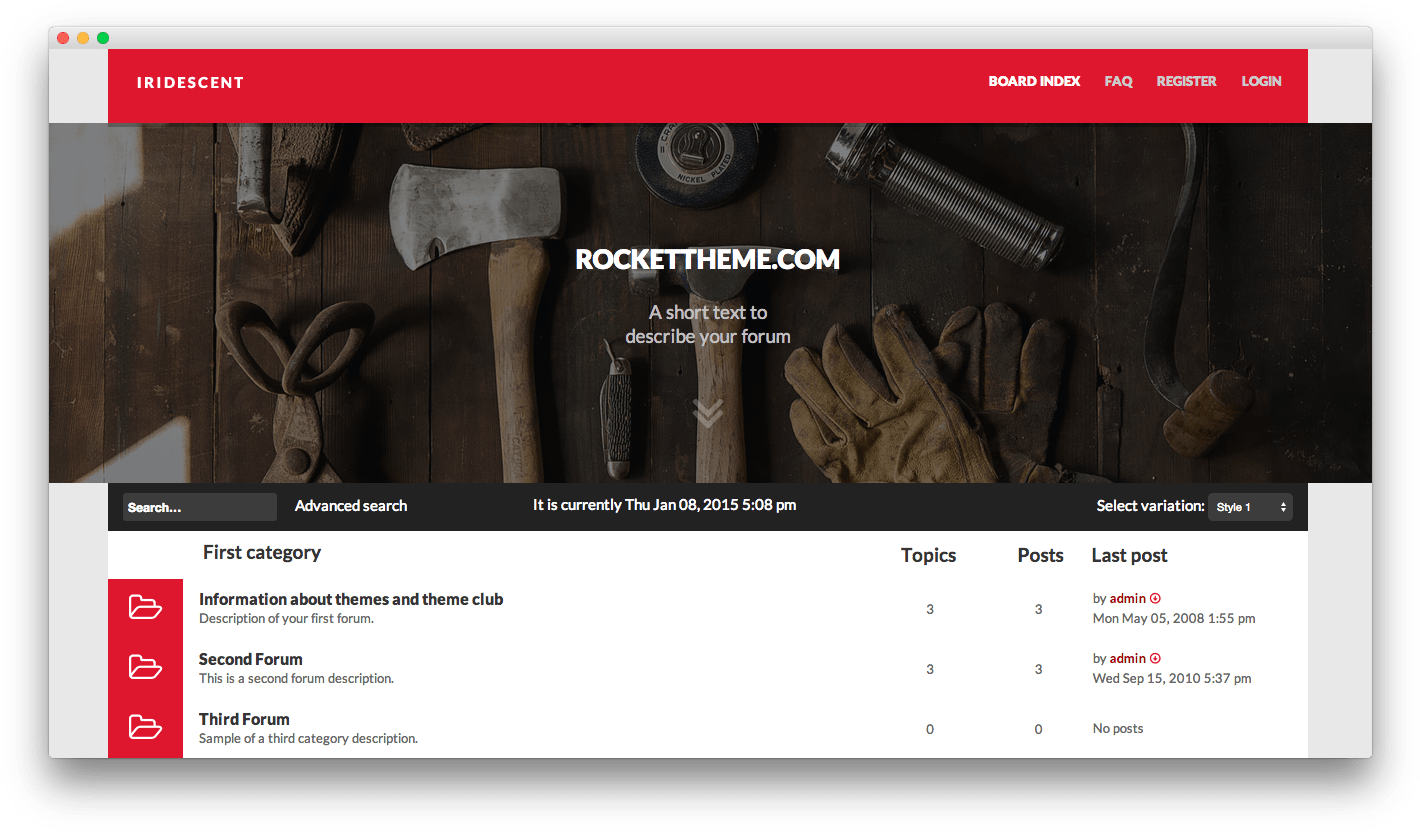Focus the Search input field
Image resolution: width=1420 pixels, height=832 pixels.
200,507
